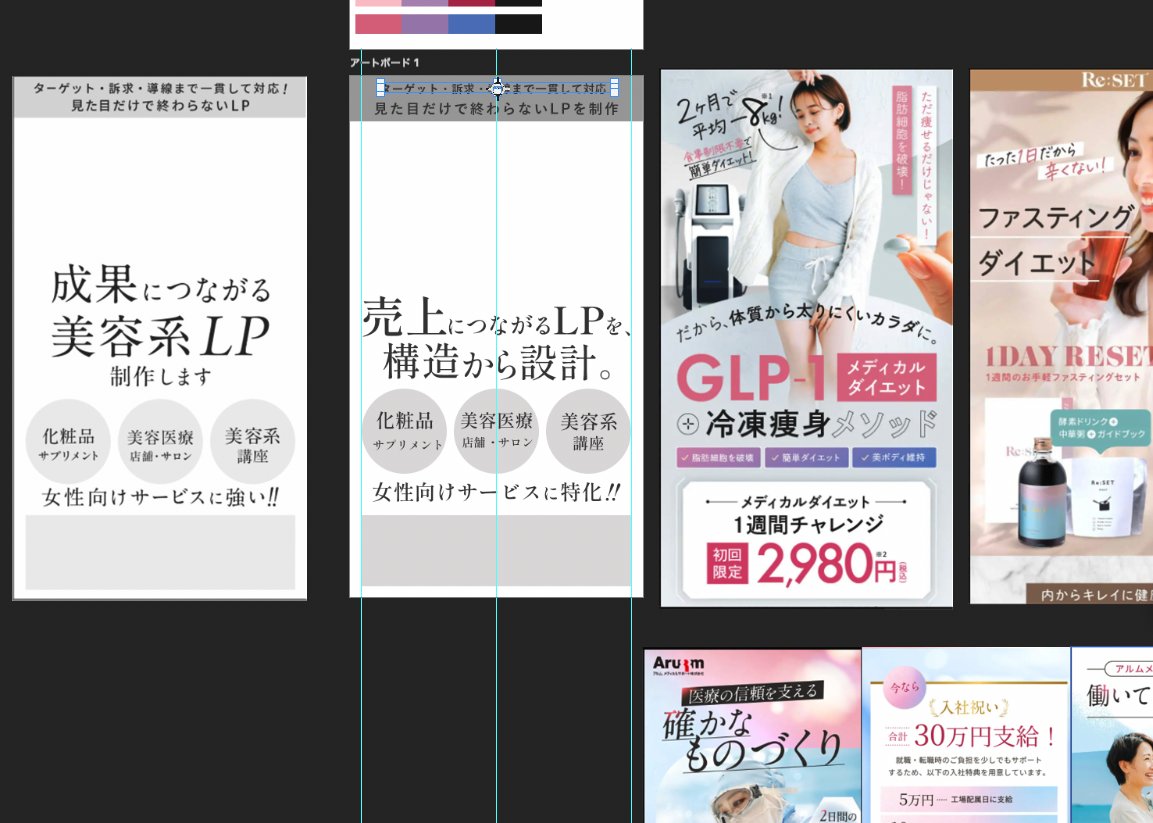Viewport: 1153px width, 823px height.
Task: Click the 1週間チャレンジ text
Action: [807, 524]
